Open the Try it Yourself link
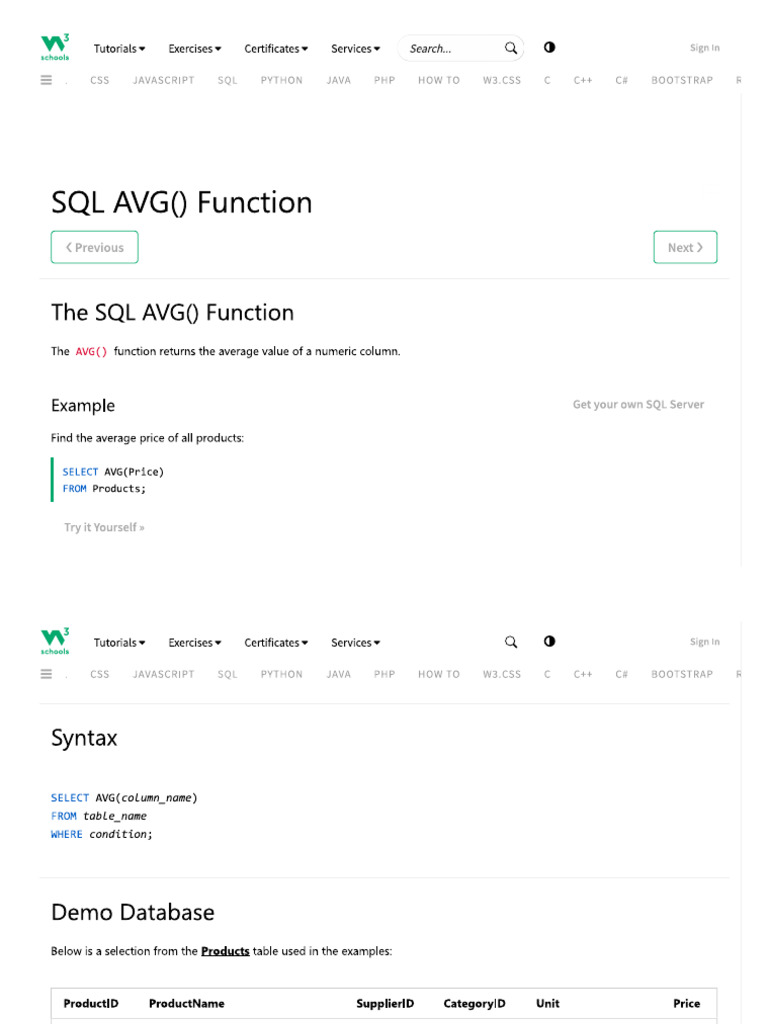 pyautogui.click(x=104, y=527)
